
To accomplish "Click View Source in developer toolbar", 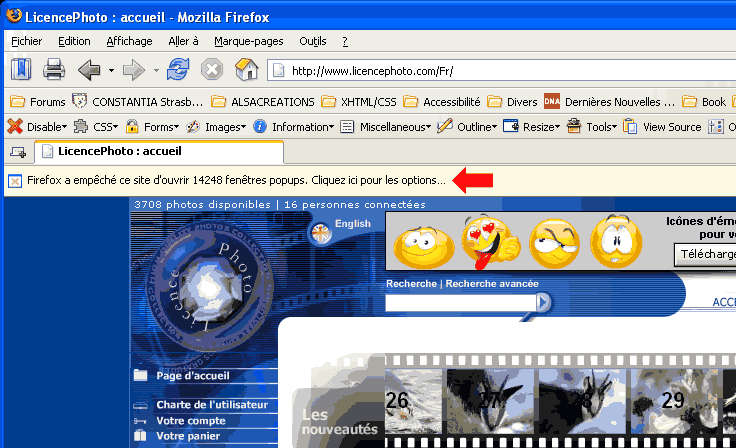I will point(662,127).
